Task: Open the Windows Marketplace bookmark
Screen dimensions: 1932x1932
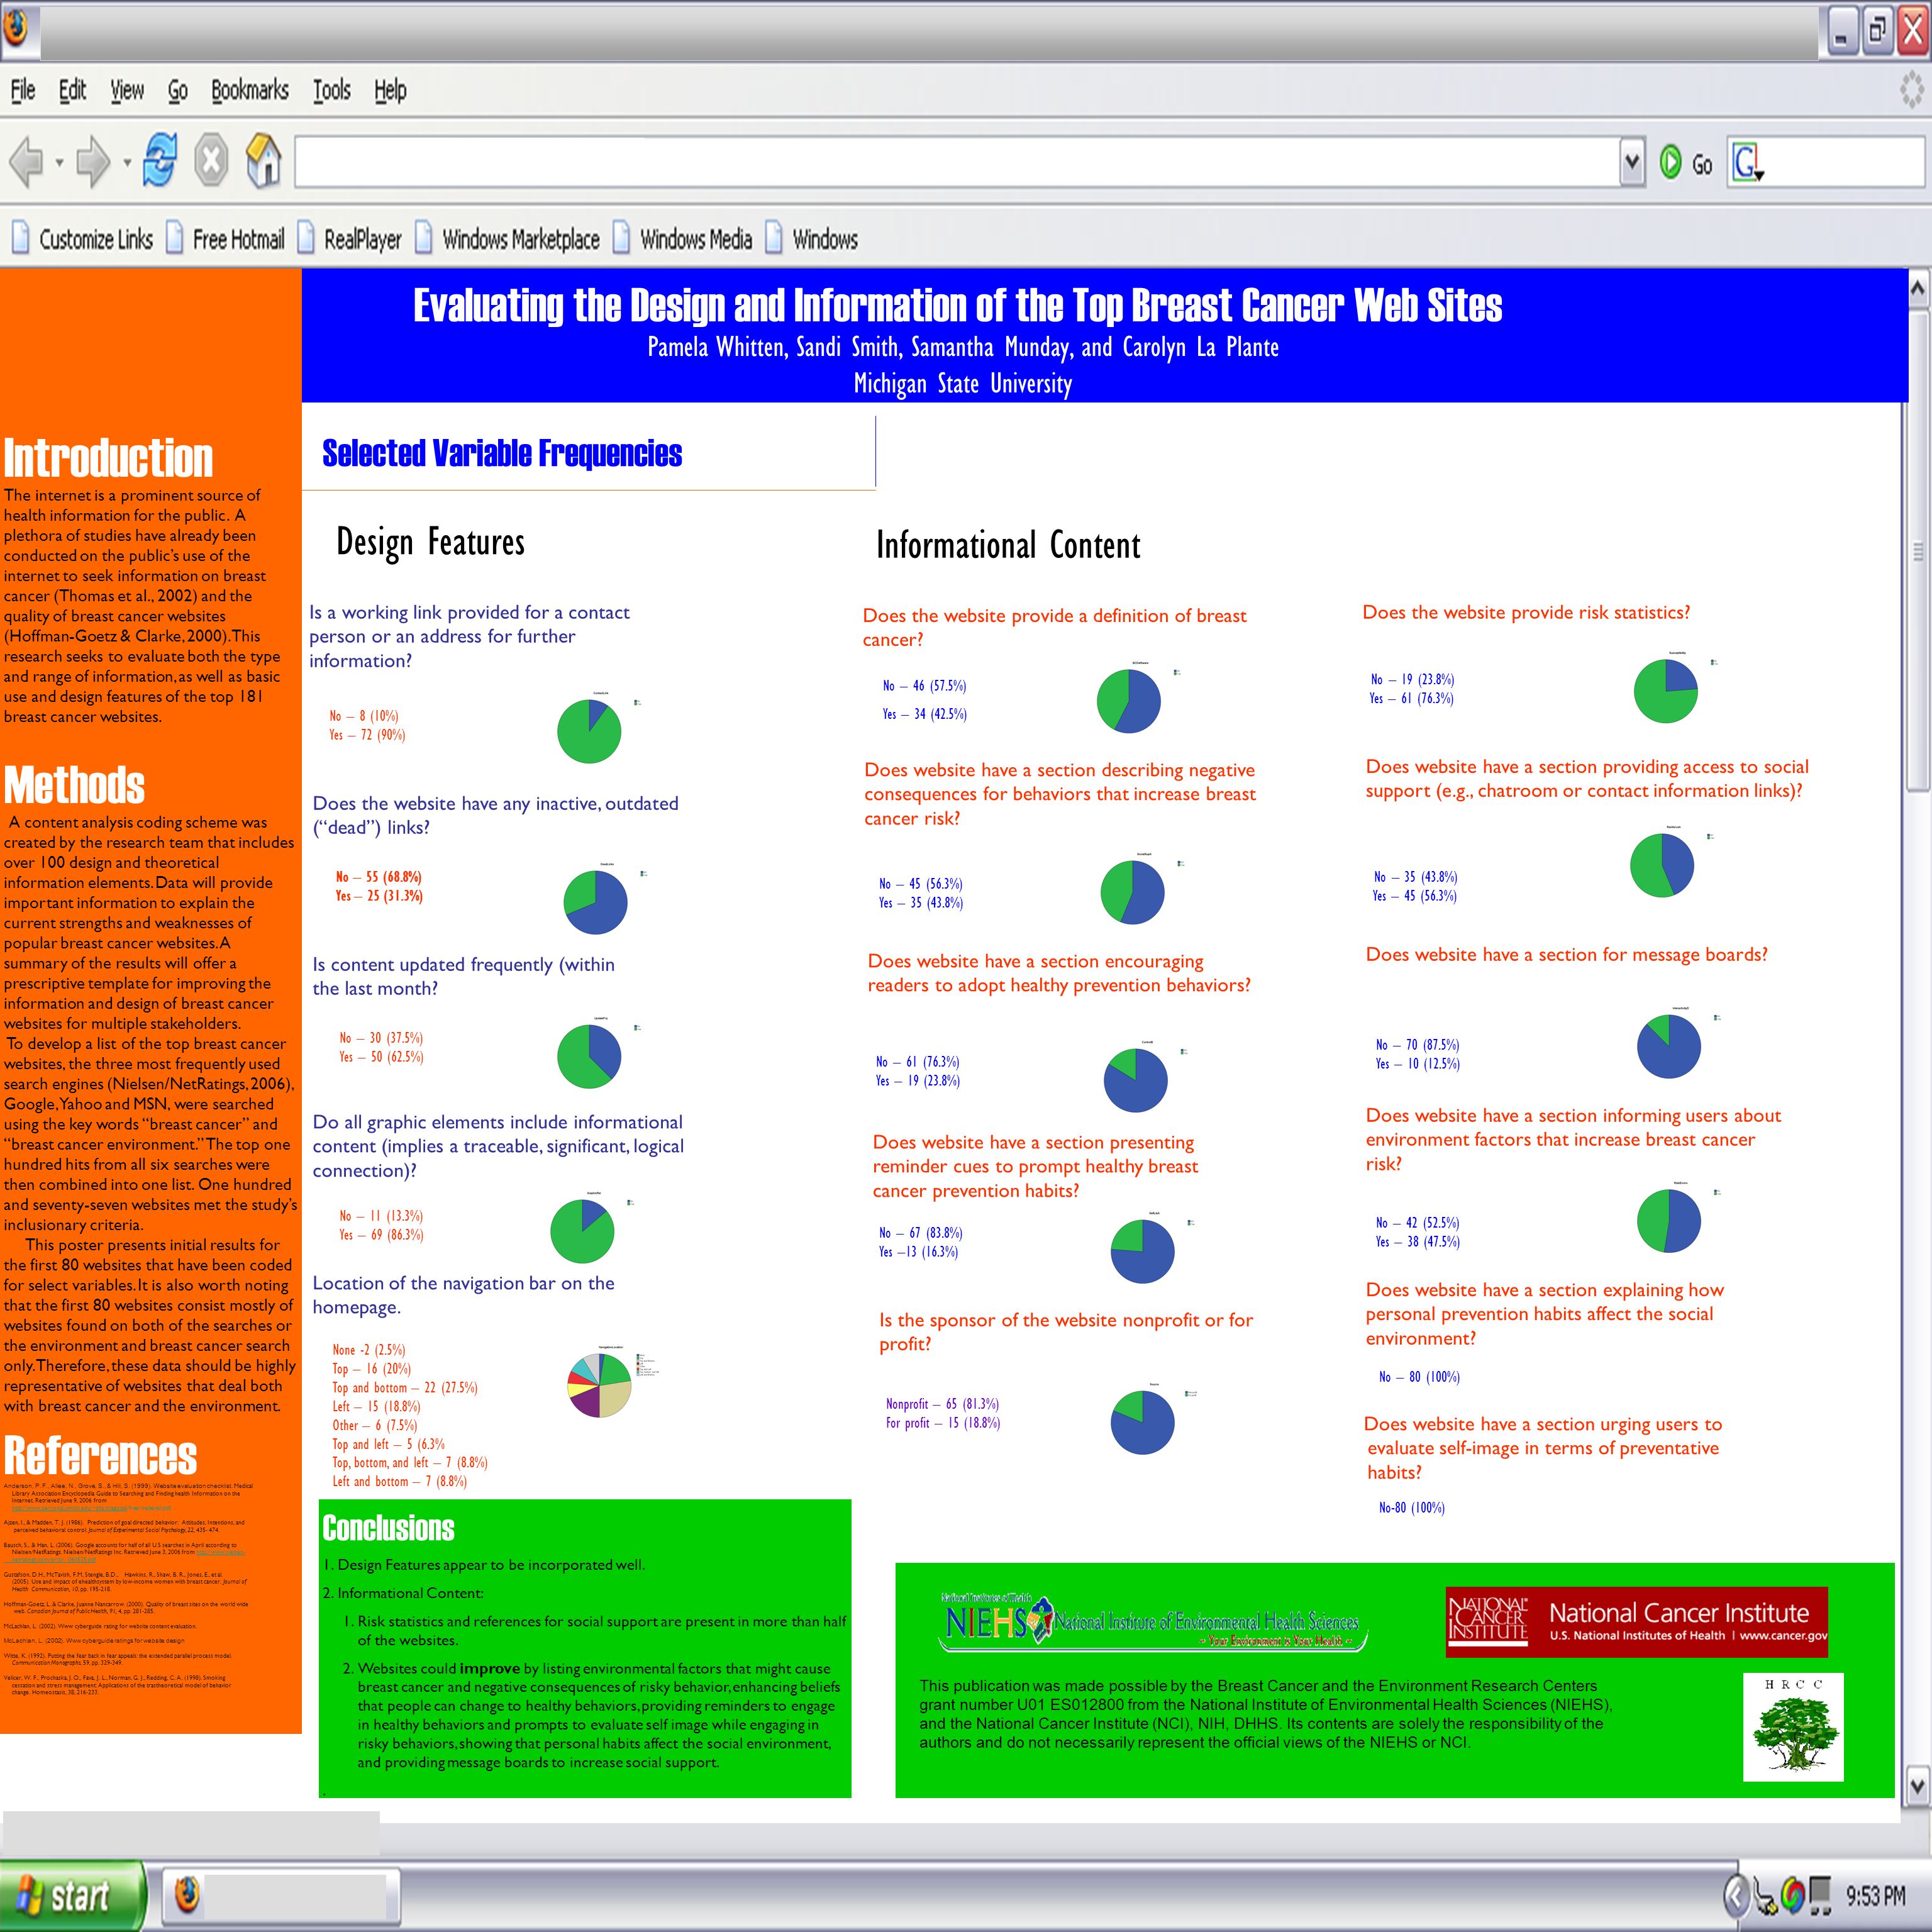Action: click(508, 239)
